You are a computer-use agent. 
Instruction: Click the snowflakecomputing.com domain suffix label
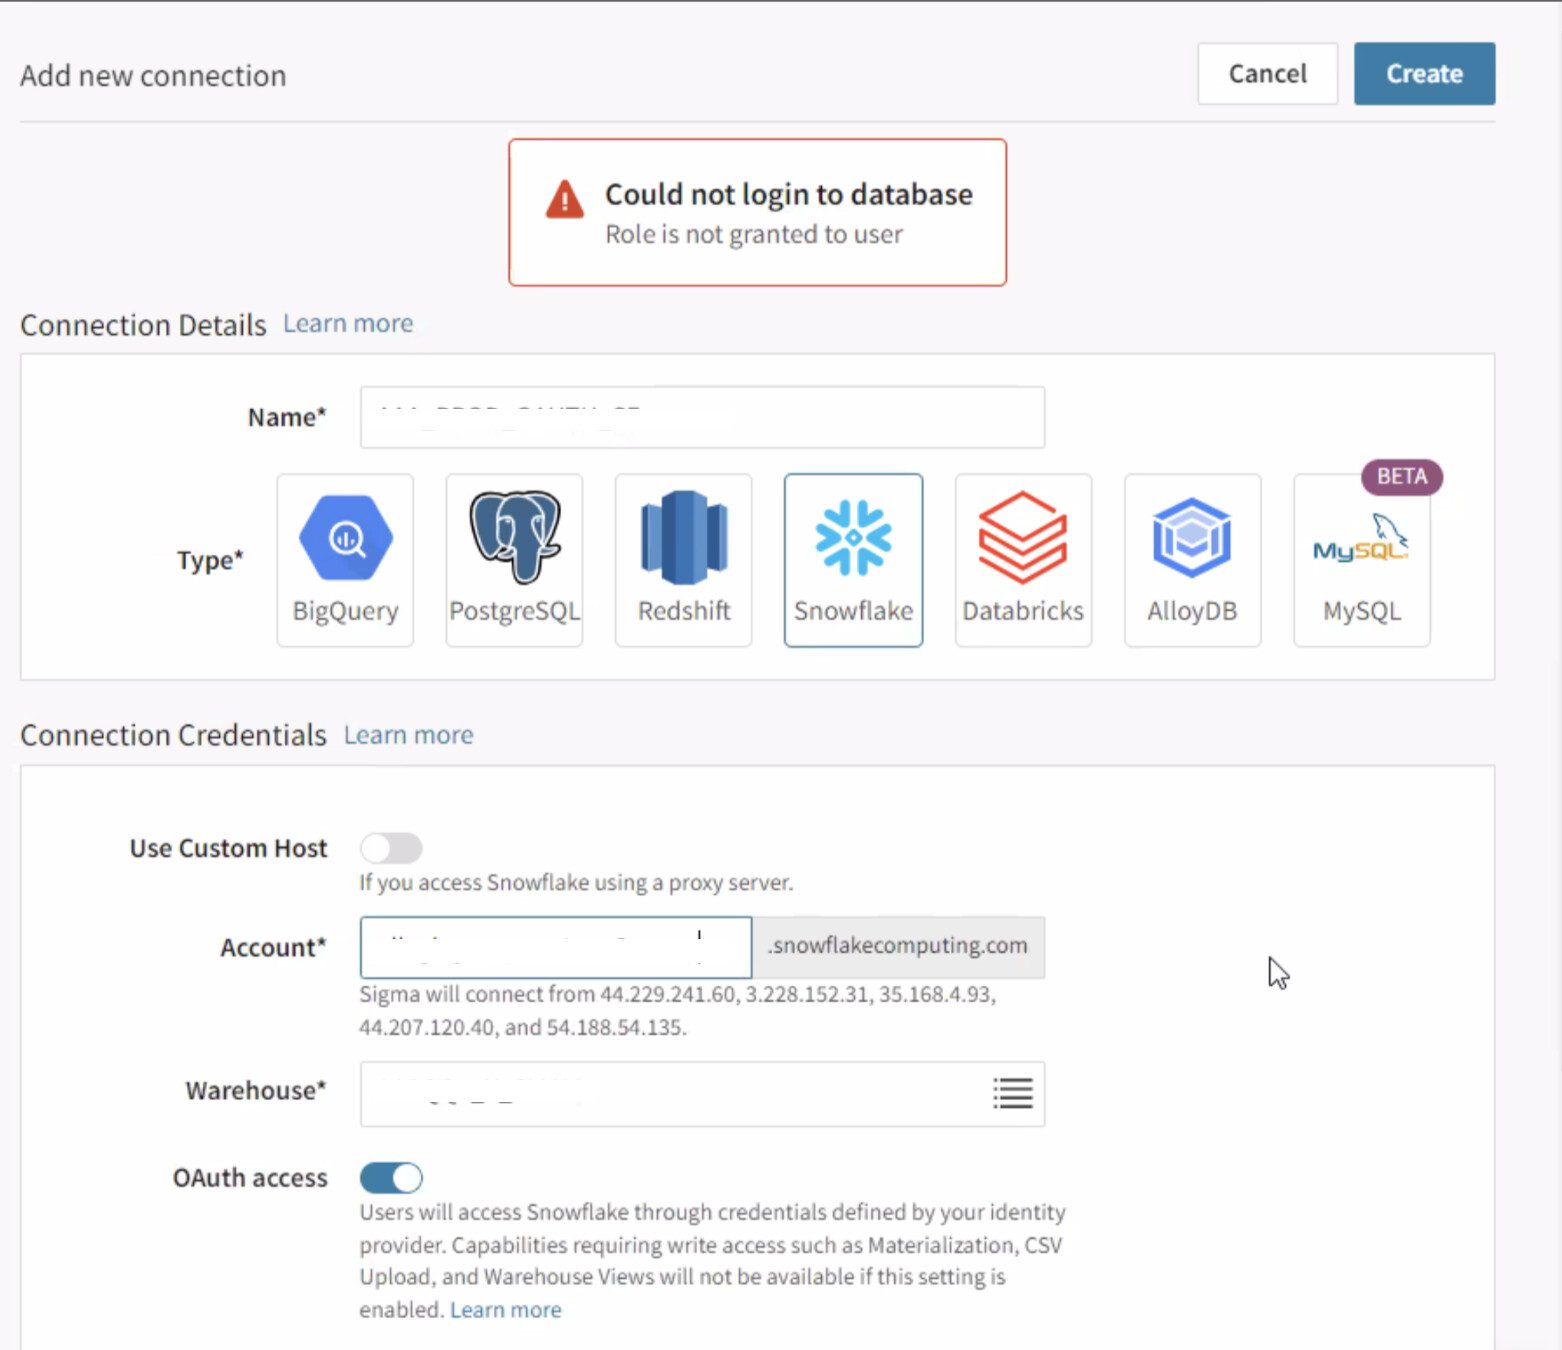(896, 945)
